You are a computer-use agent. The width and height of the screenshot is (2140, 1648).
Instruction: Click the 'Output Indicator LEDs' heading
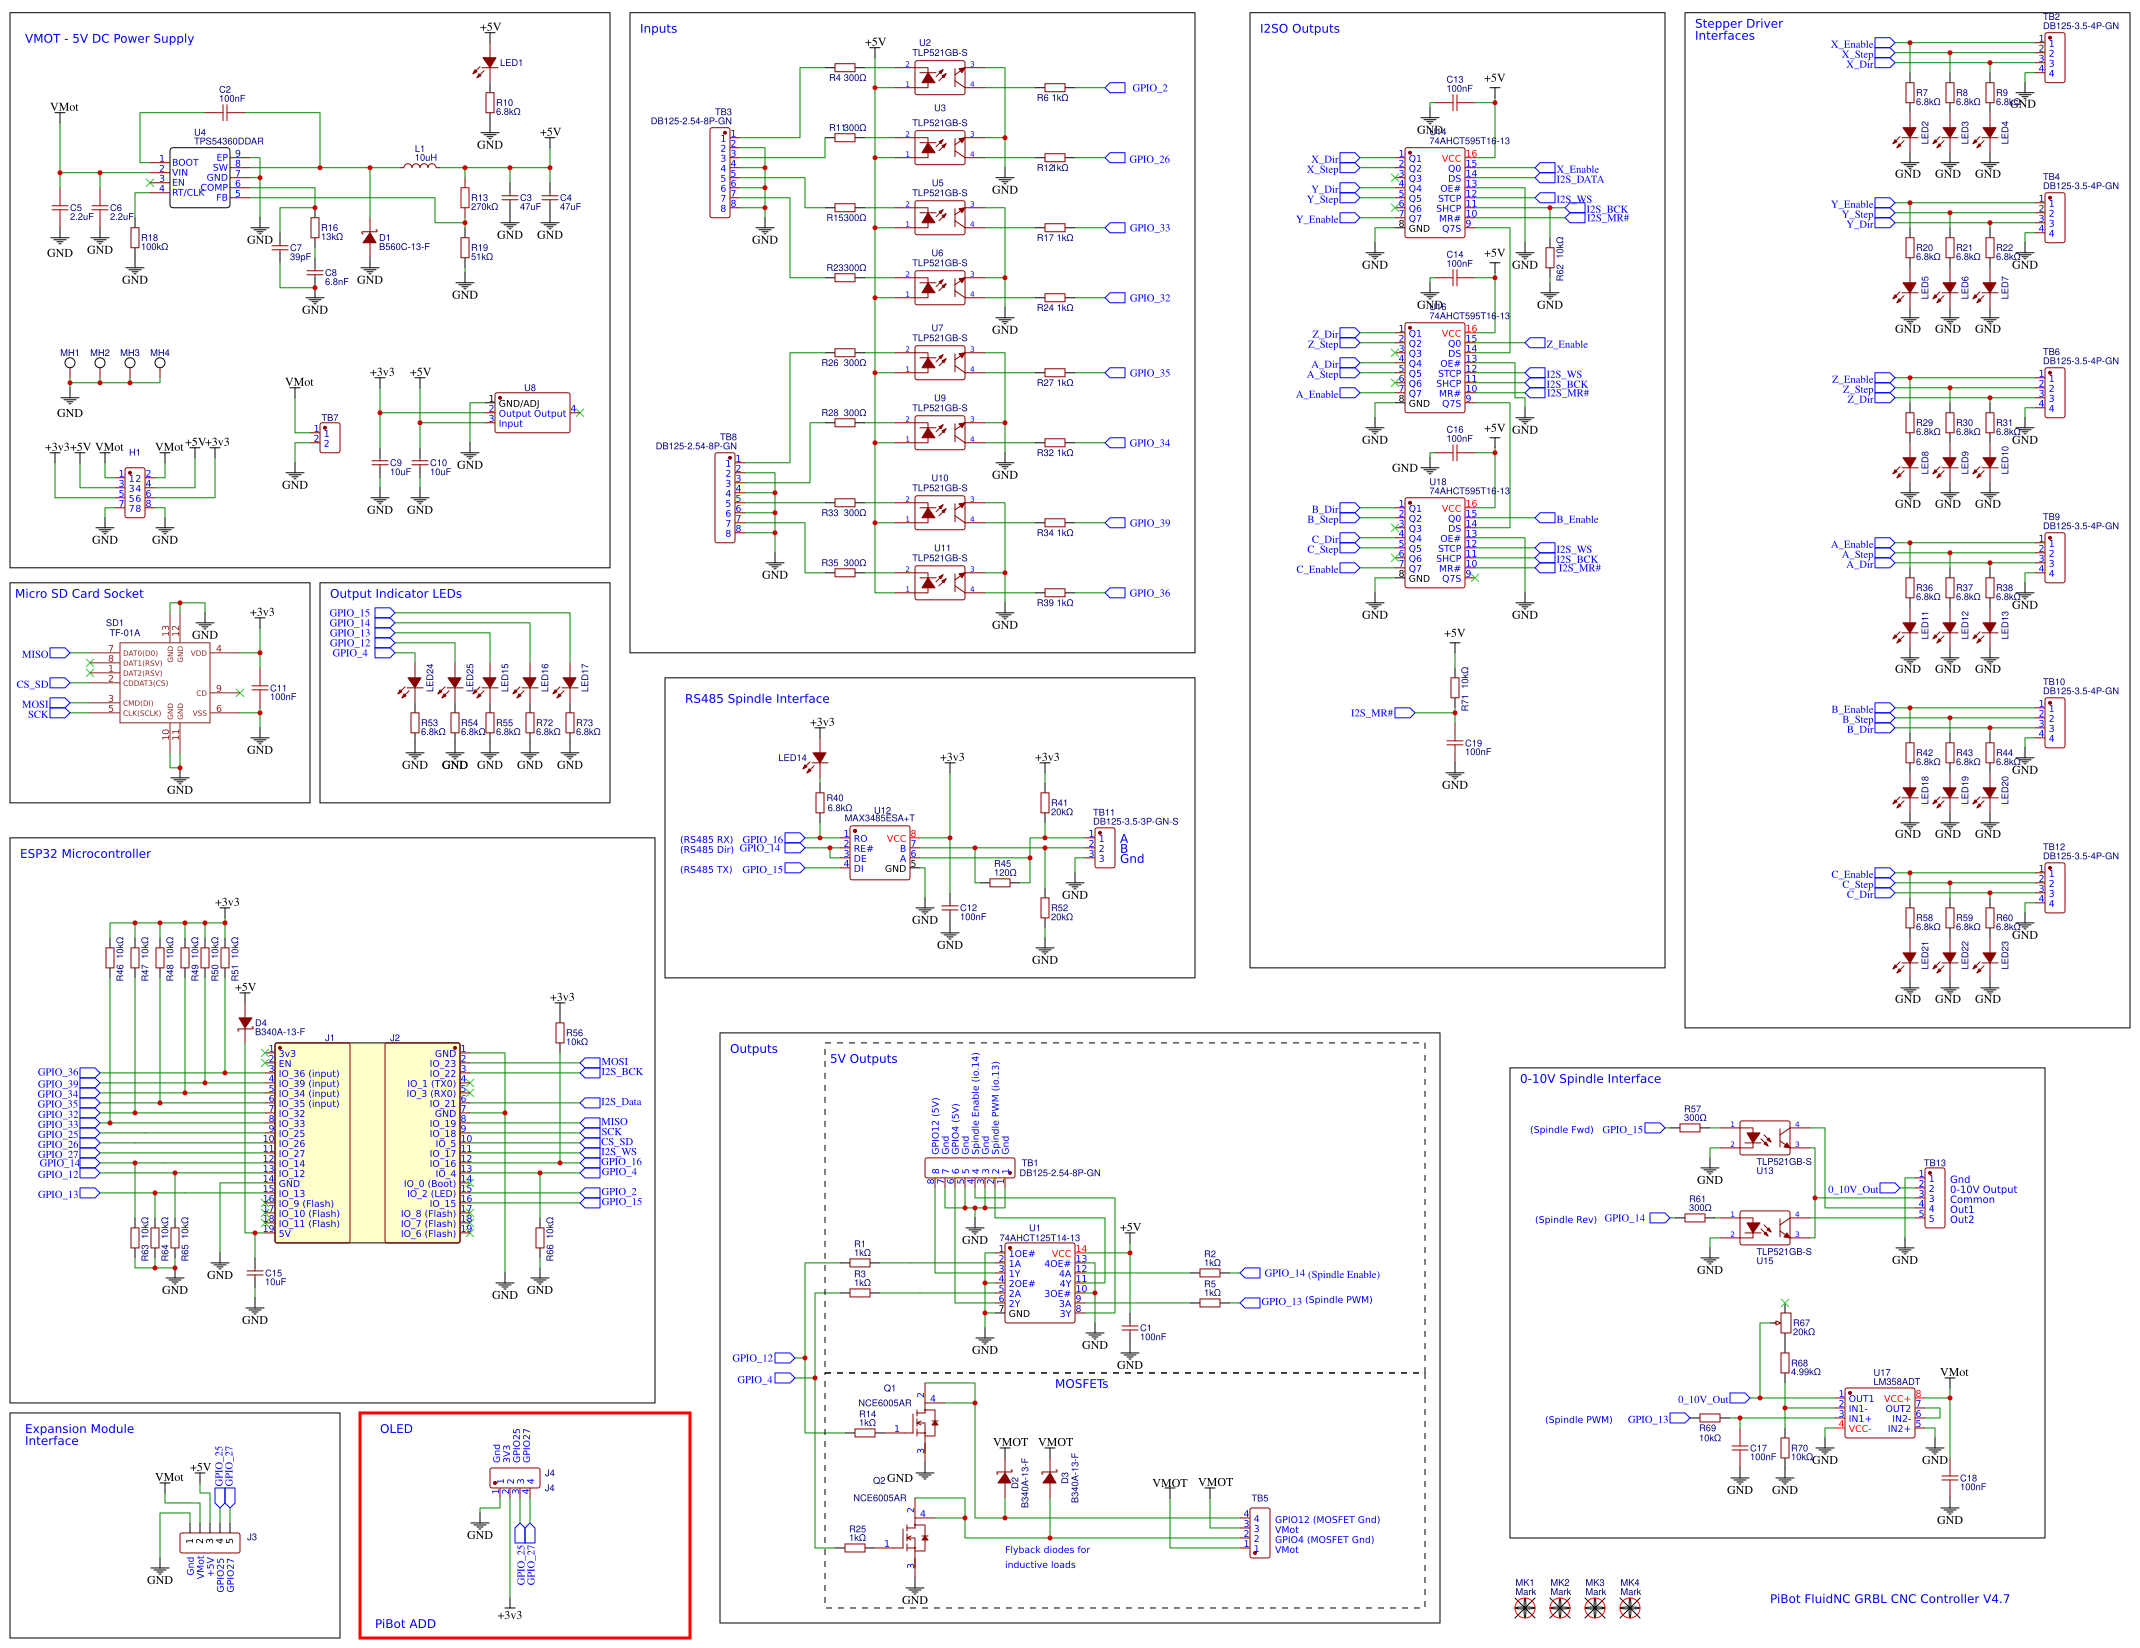point(395,593)
